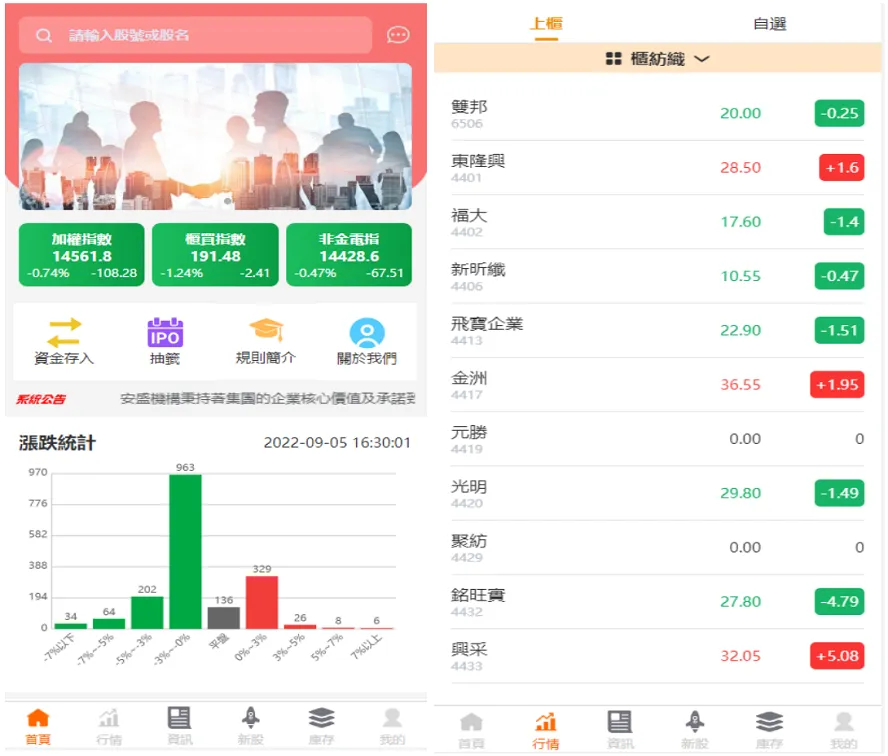Tap the 我的 profile icon
Image resolution: width=888 pixels, height=756 pixels.
(392, 718)
